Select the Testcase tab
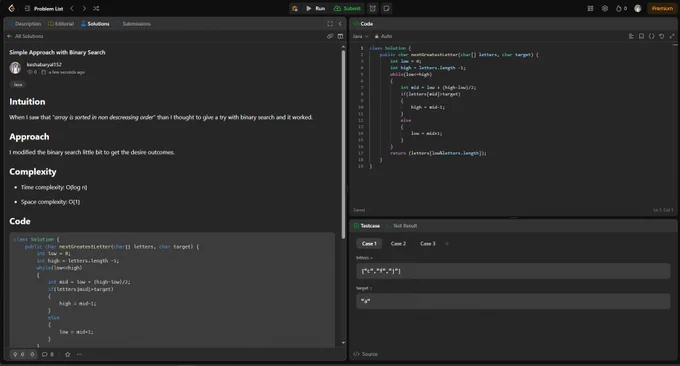This screenshot has width=680, height=366. click(366, 225)
